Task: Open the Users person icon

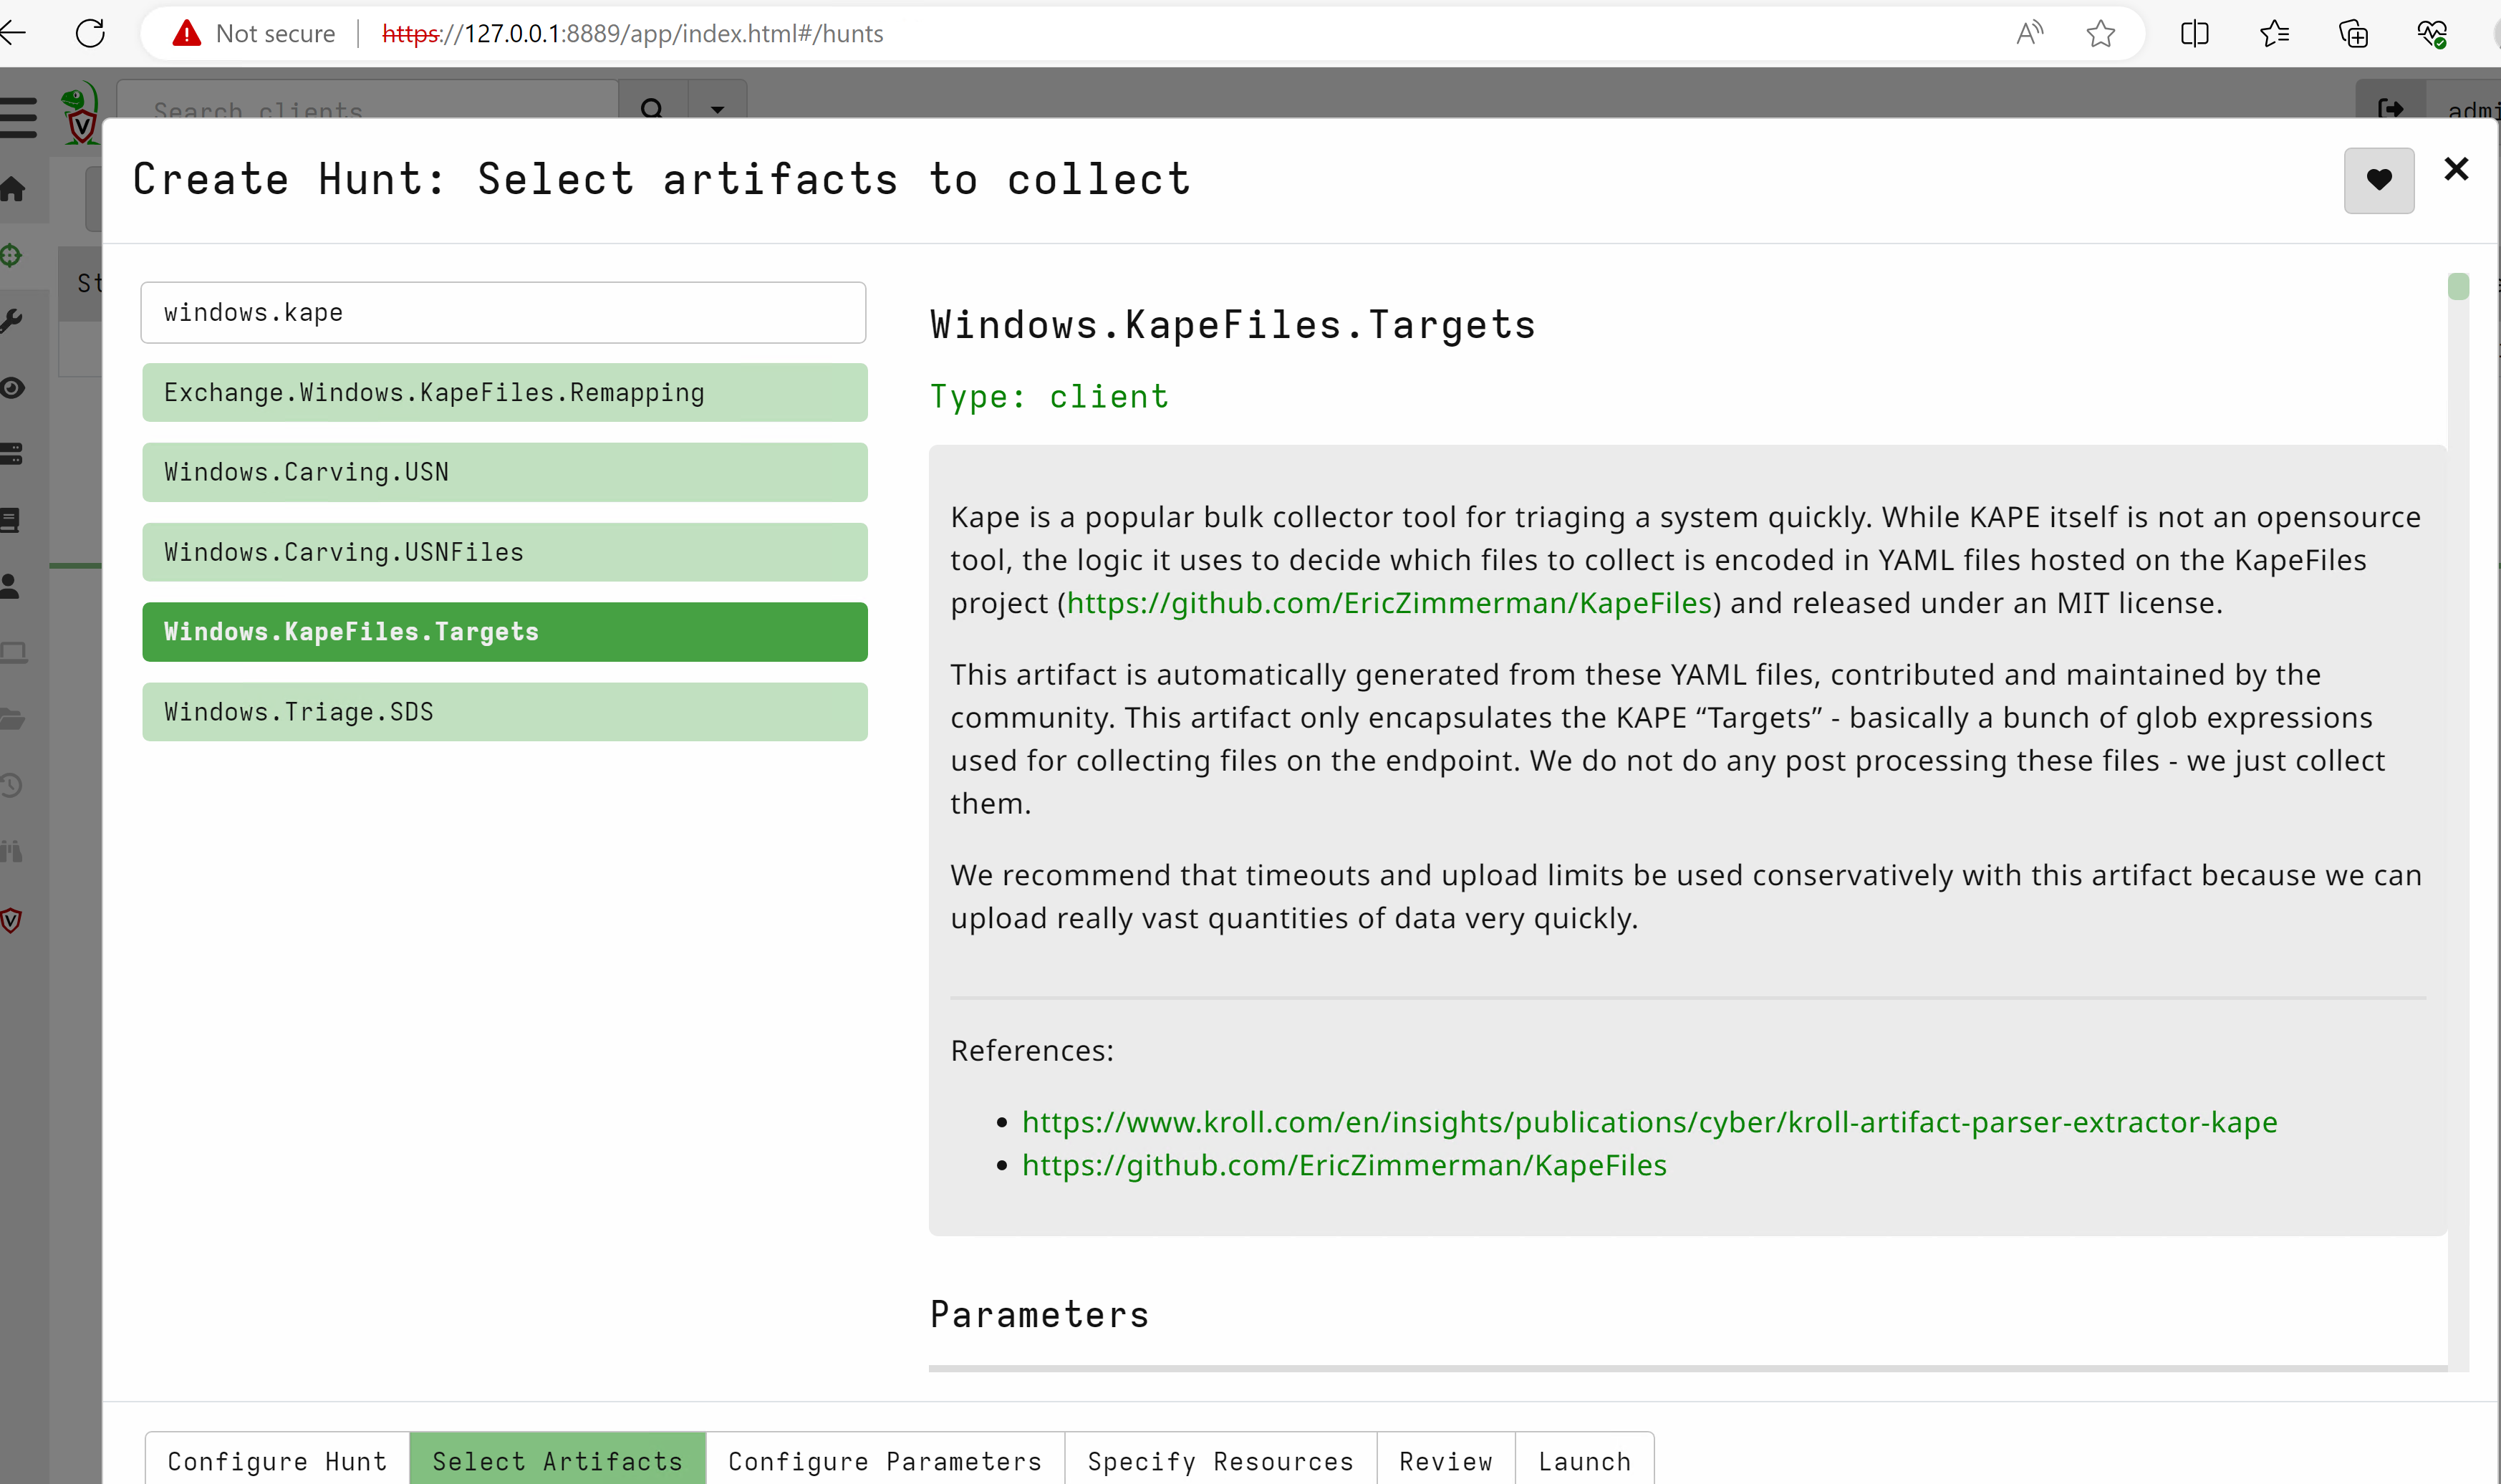Action: click(x=10, y=586)
